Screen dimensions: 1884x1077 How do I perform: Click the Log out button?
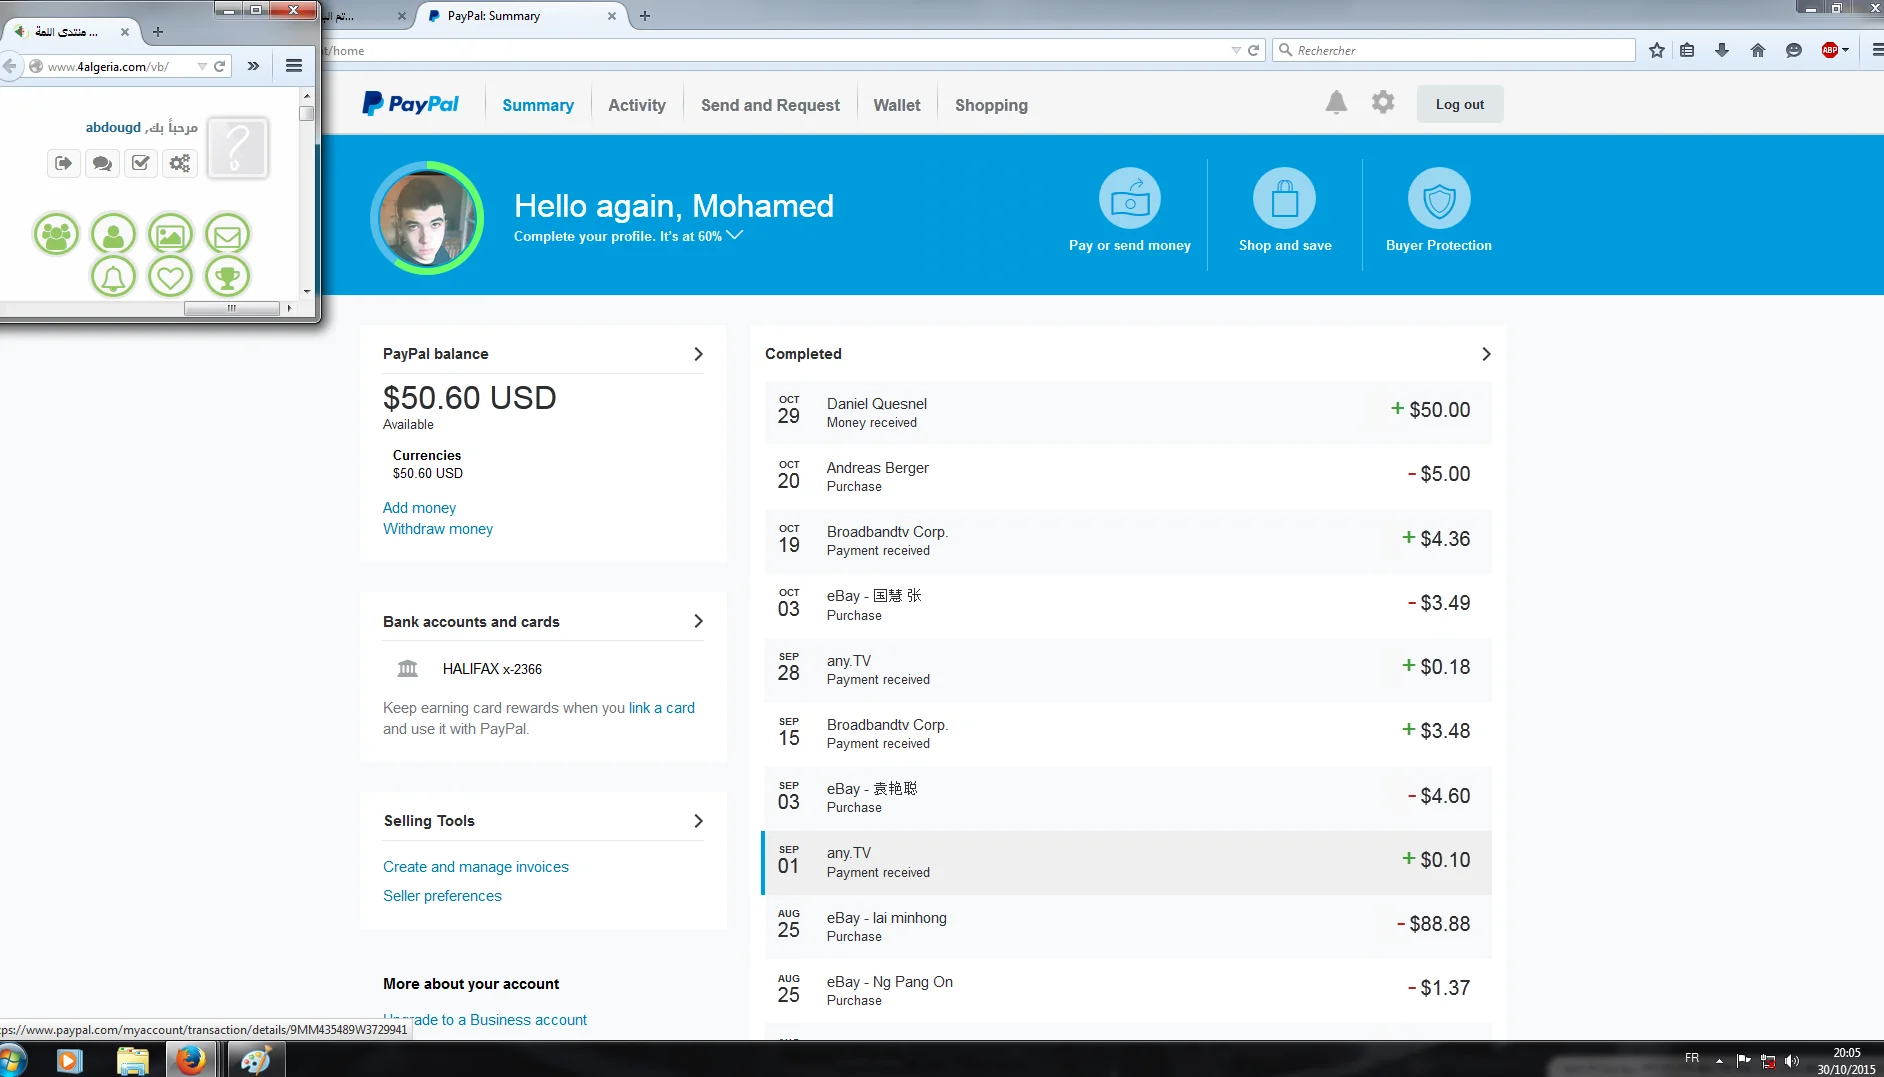[x=1459, y=104]
